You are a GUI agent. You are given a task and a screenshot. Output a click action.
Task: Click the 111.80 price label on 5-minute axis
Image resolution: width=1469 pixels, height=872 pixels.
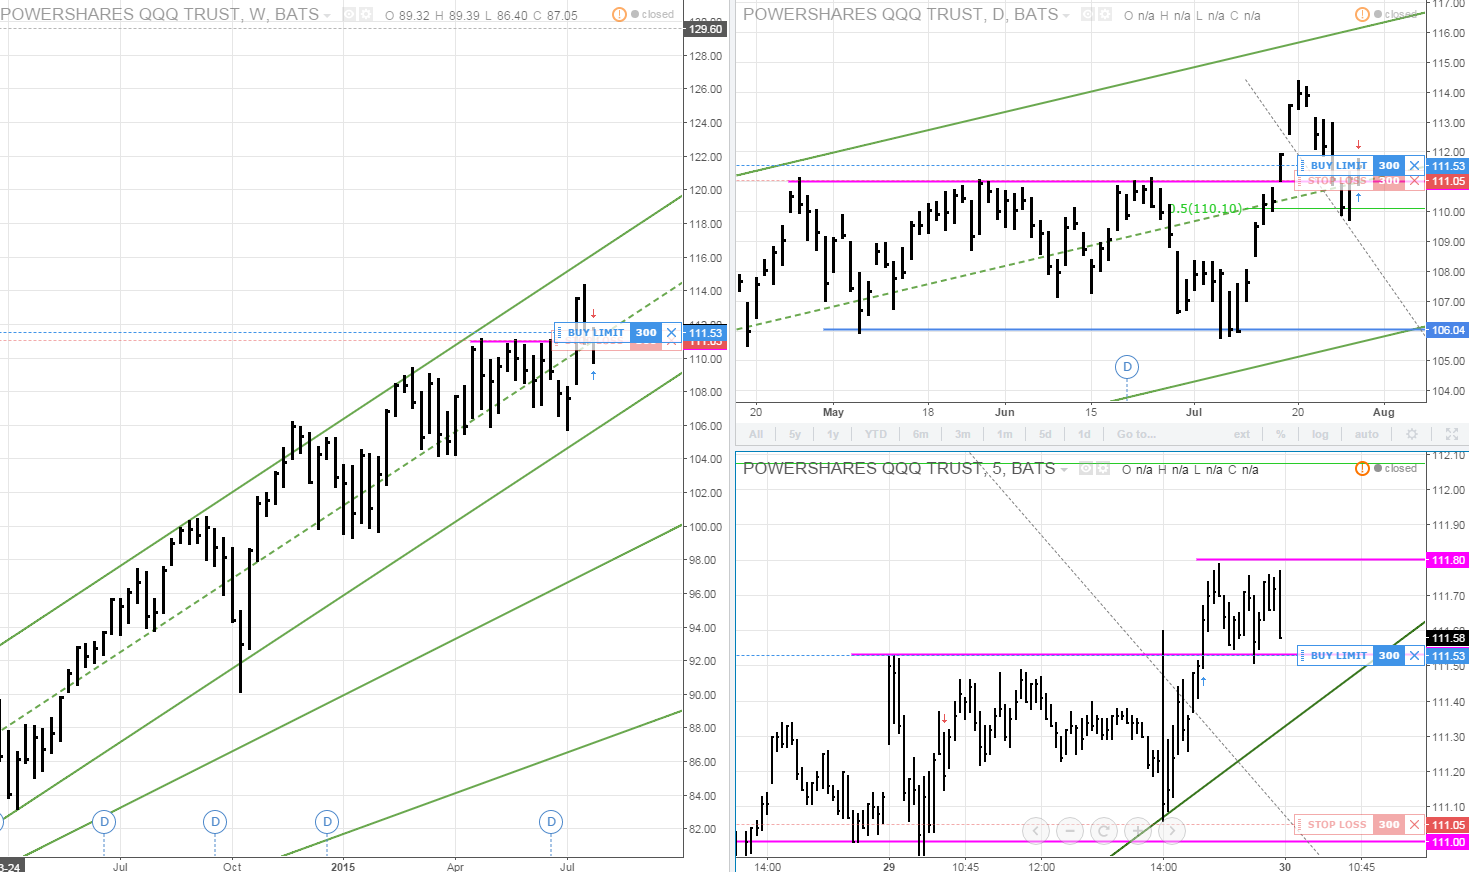(1448, 560)
